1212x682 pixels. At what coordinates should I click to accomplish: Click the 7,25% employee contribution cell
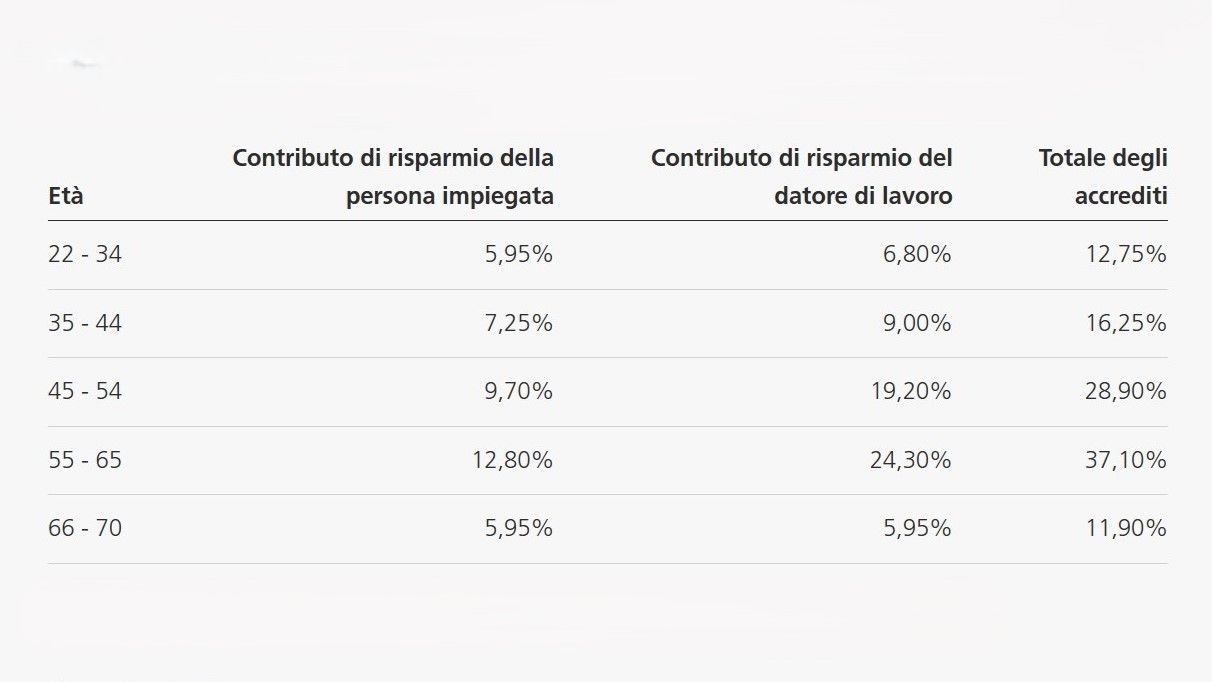click(x=518, y=324)
